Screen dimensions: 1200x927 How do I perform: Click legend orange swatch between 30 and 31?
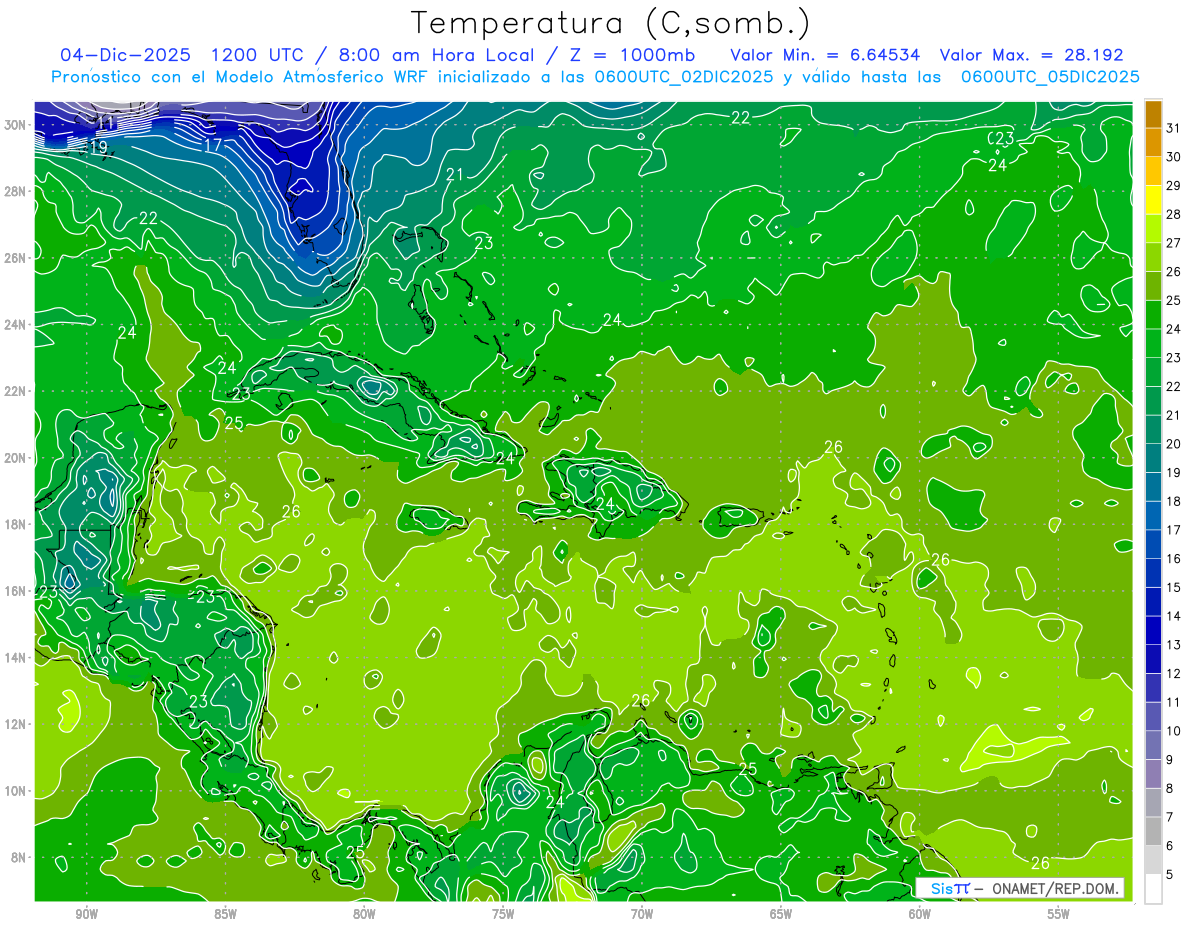click(1153, 143)
